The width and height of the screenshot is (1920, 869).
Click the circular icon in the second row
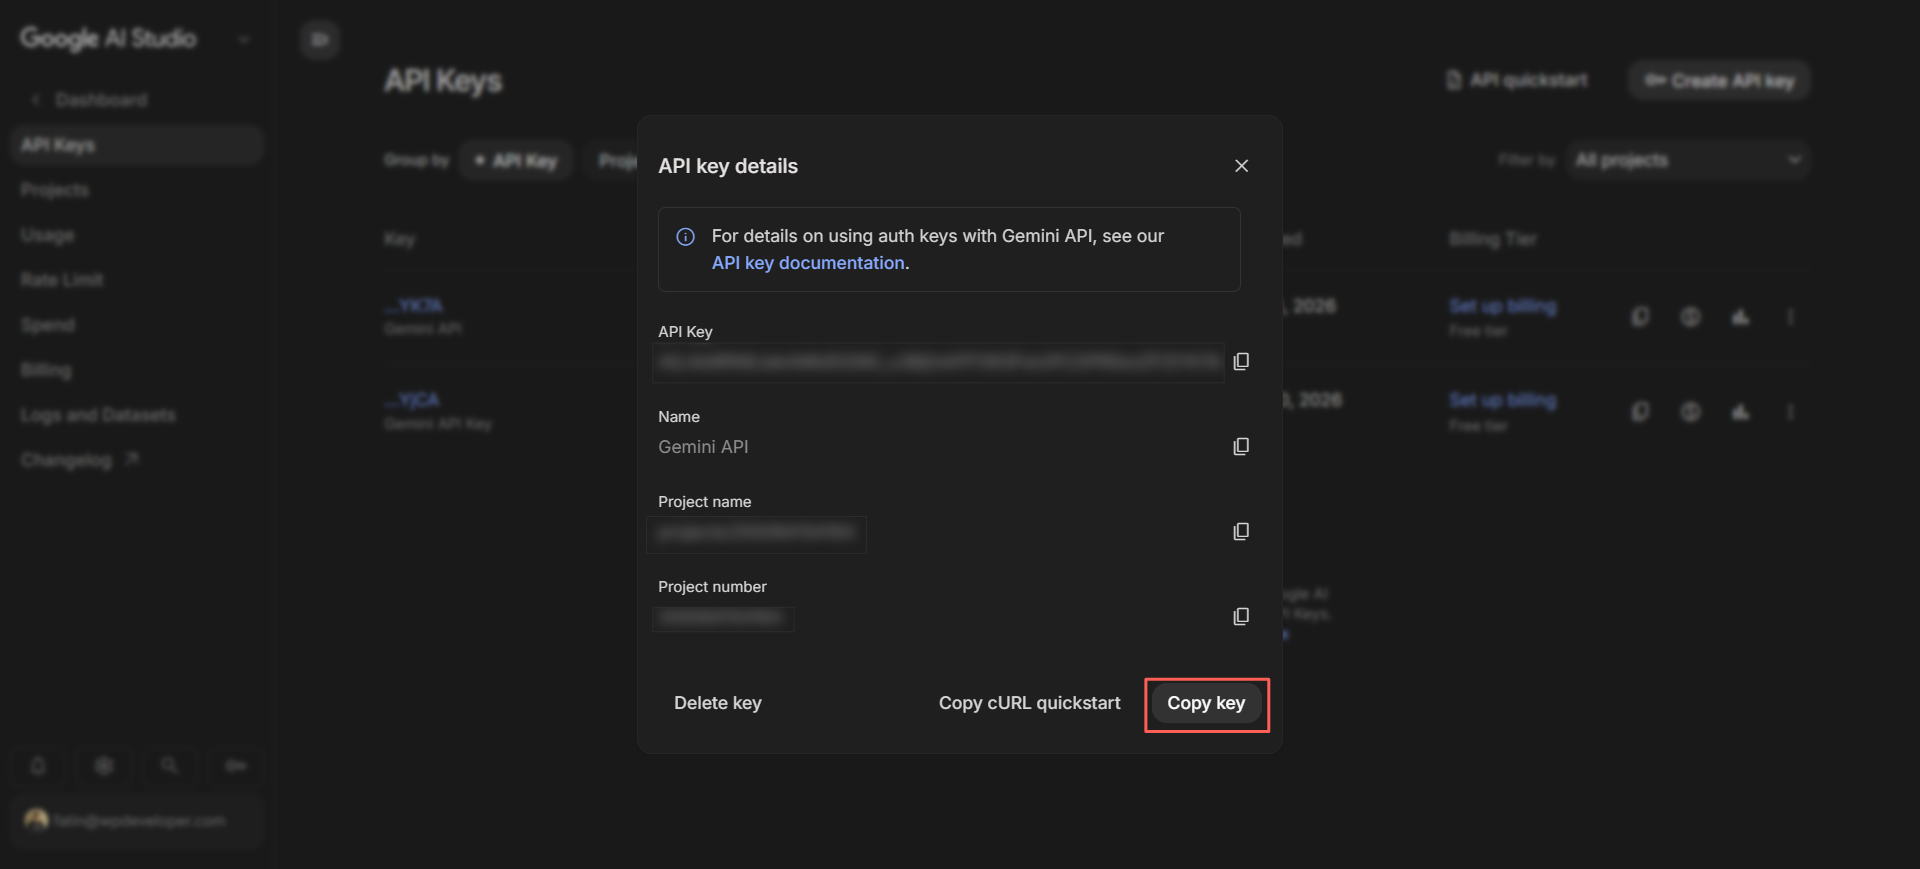click(1690, 412)
